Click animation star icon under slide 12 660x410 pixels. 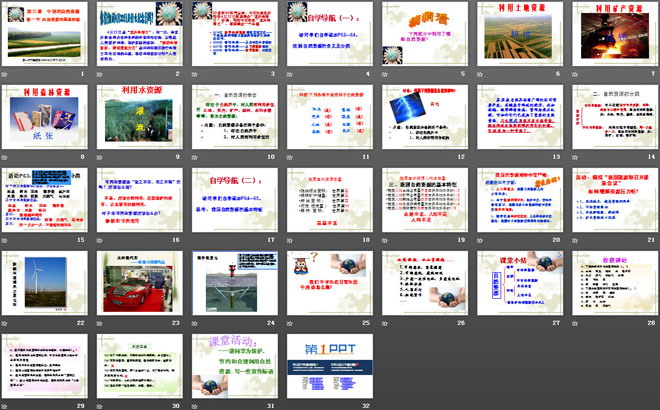click(385, 157)
